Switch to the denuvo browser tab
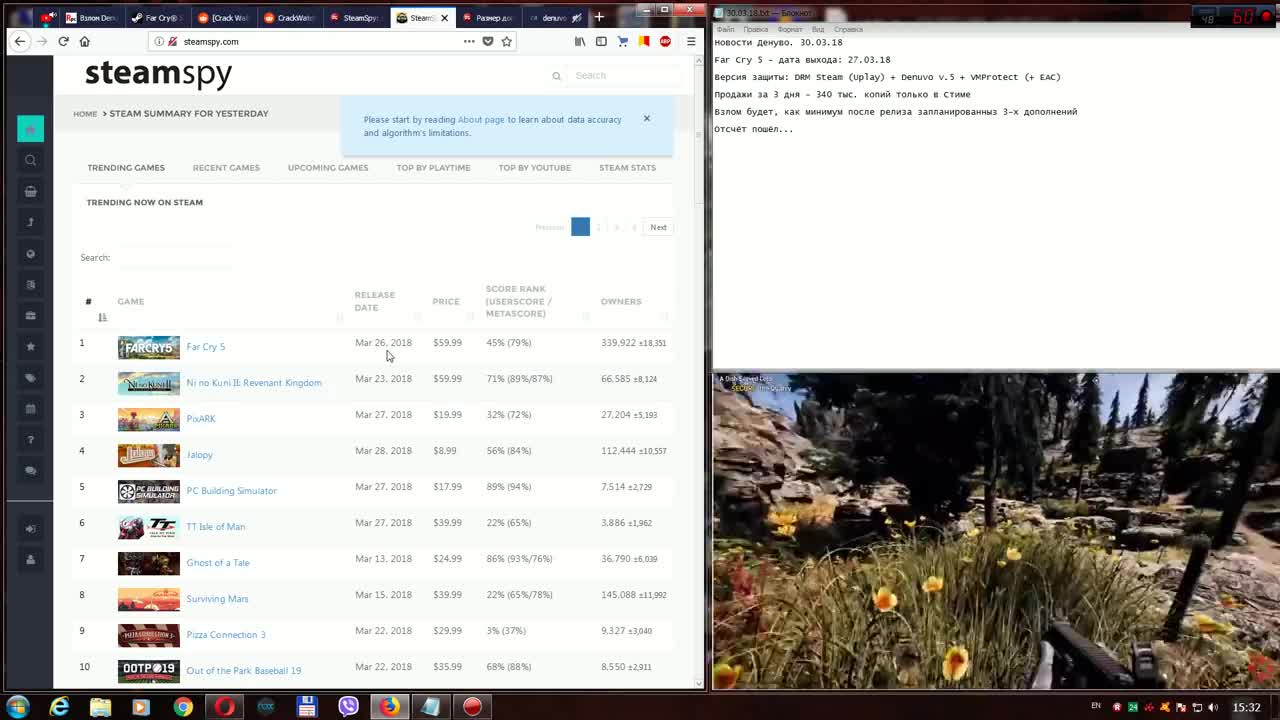The height and width of the screenshot is (720, 1280). [553, 18]
